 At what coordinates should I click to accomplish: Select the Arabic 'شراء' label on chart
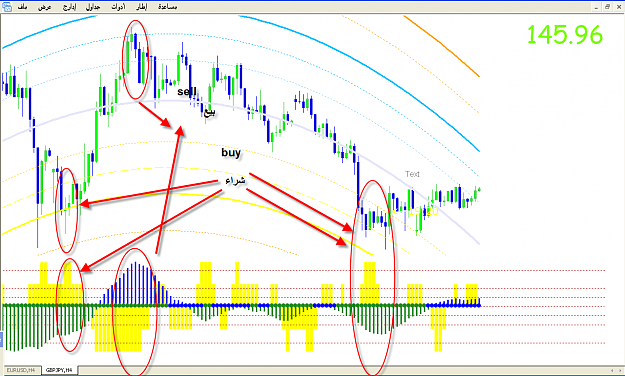tap(235, 181)
